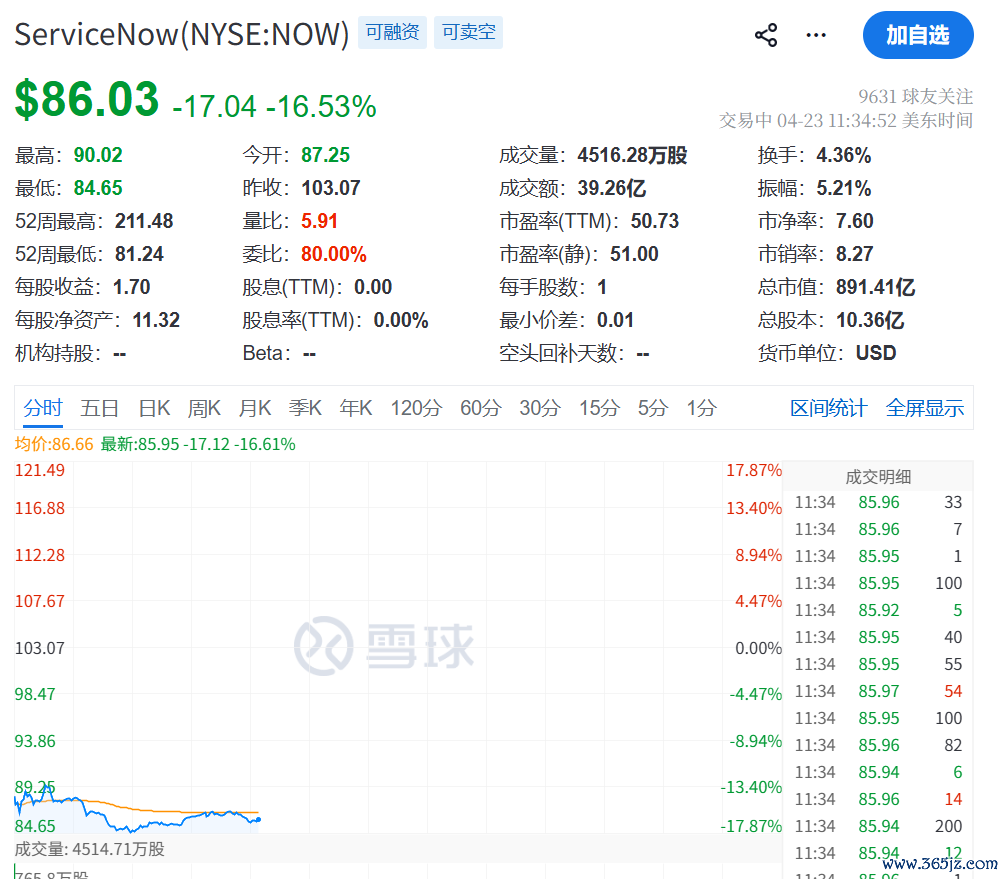Click the 最低 value 84.65
The image size is (1005, 879).
pyautogui.click(x=98, y=188)
